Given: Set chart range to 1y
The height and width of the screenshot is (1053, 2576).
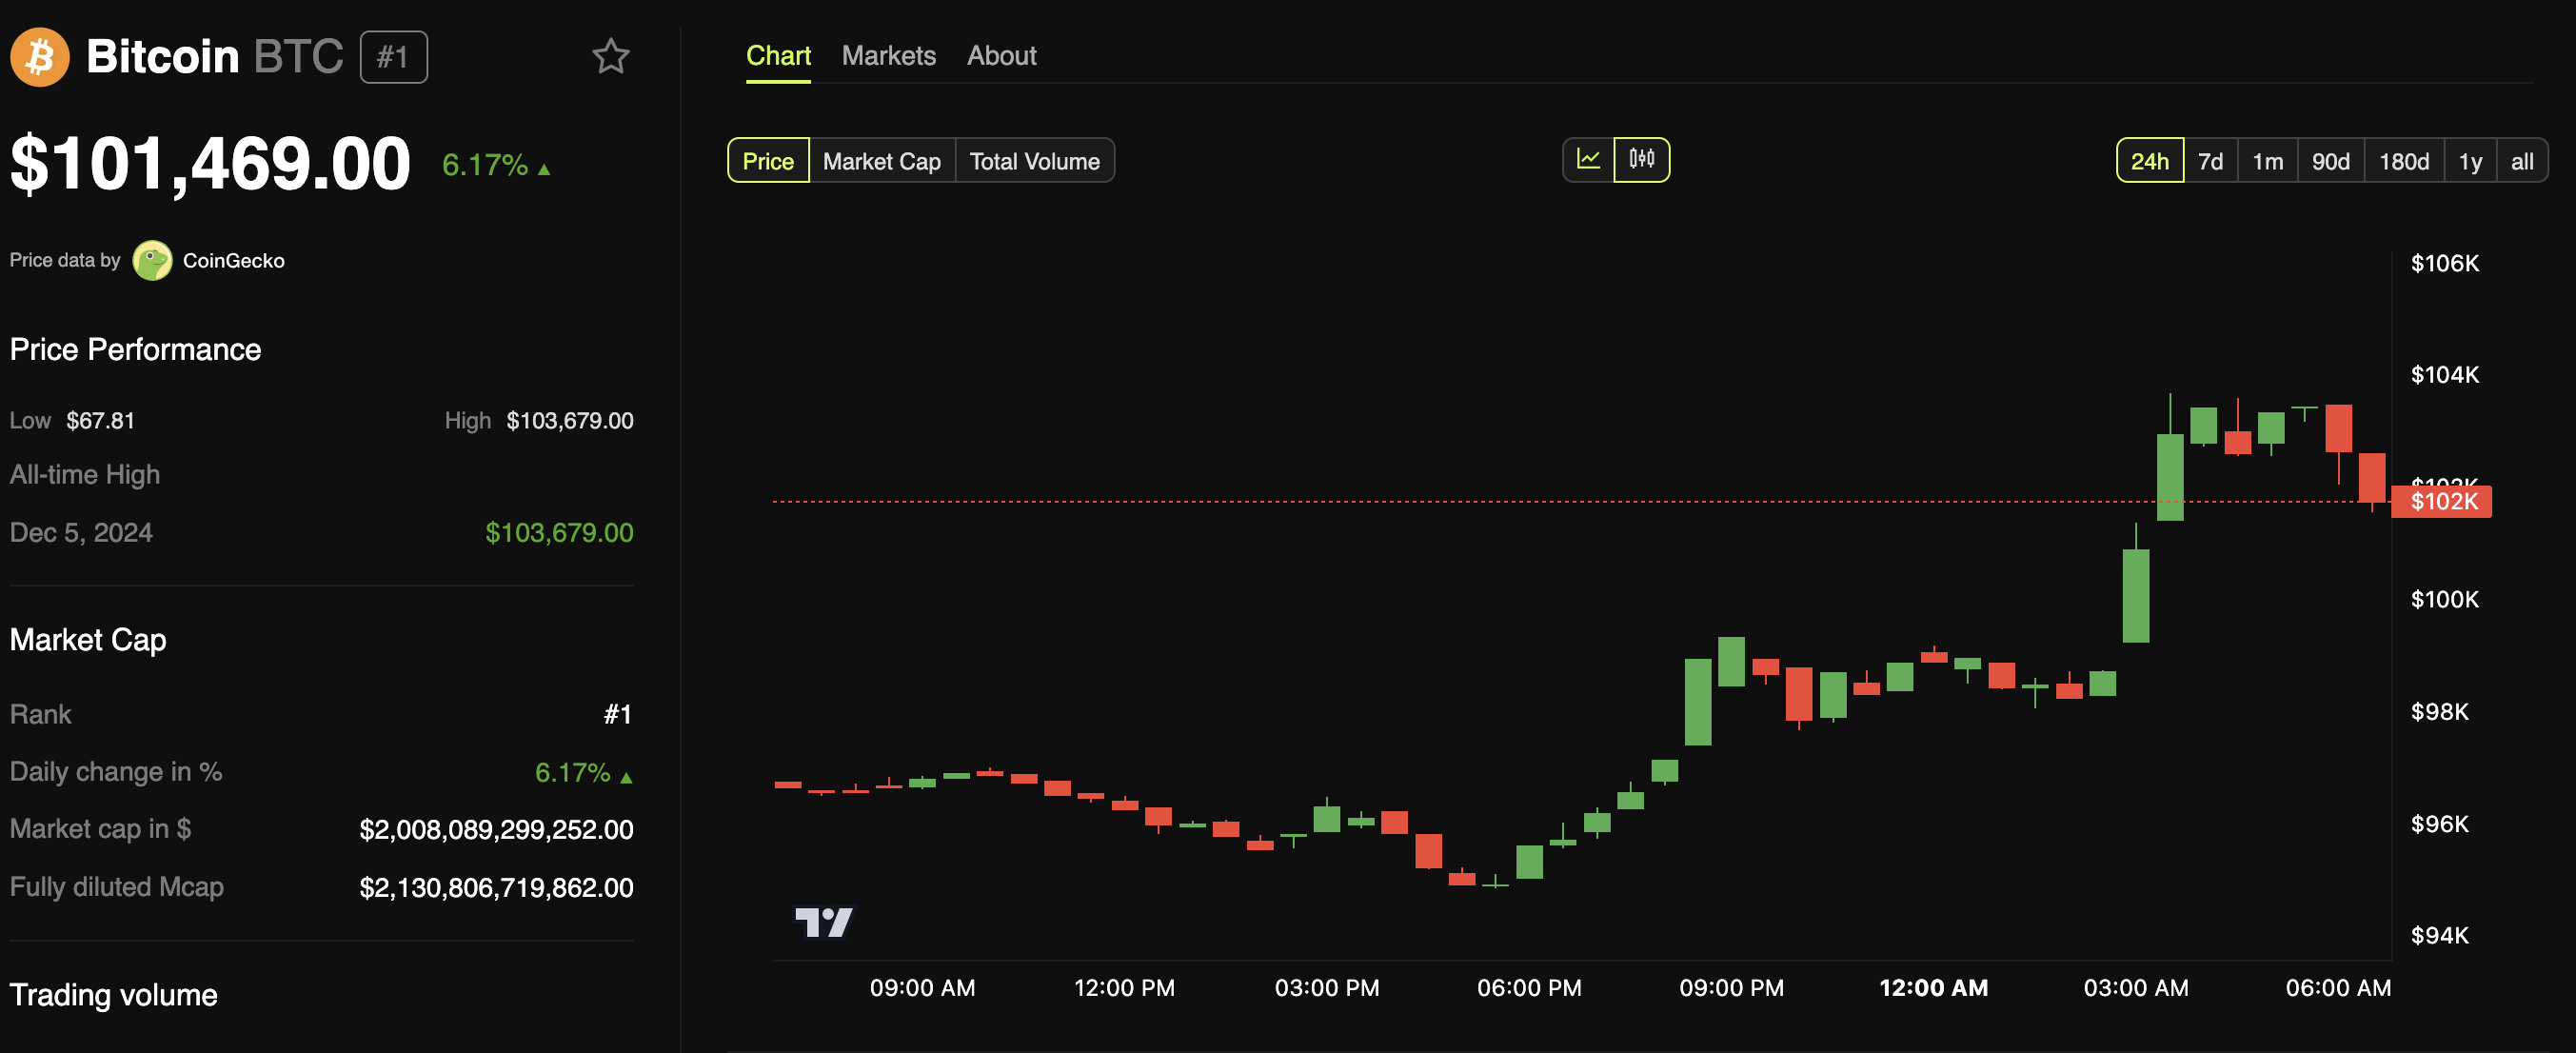Looking at the screenshot, I should (x=2470, y=161).
